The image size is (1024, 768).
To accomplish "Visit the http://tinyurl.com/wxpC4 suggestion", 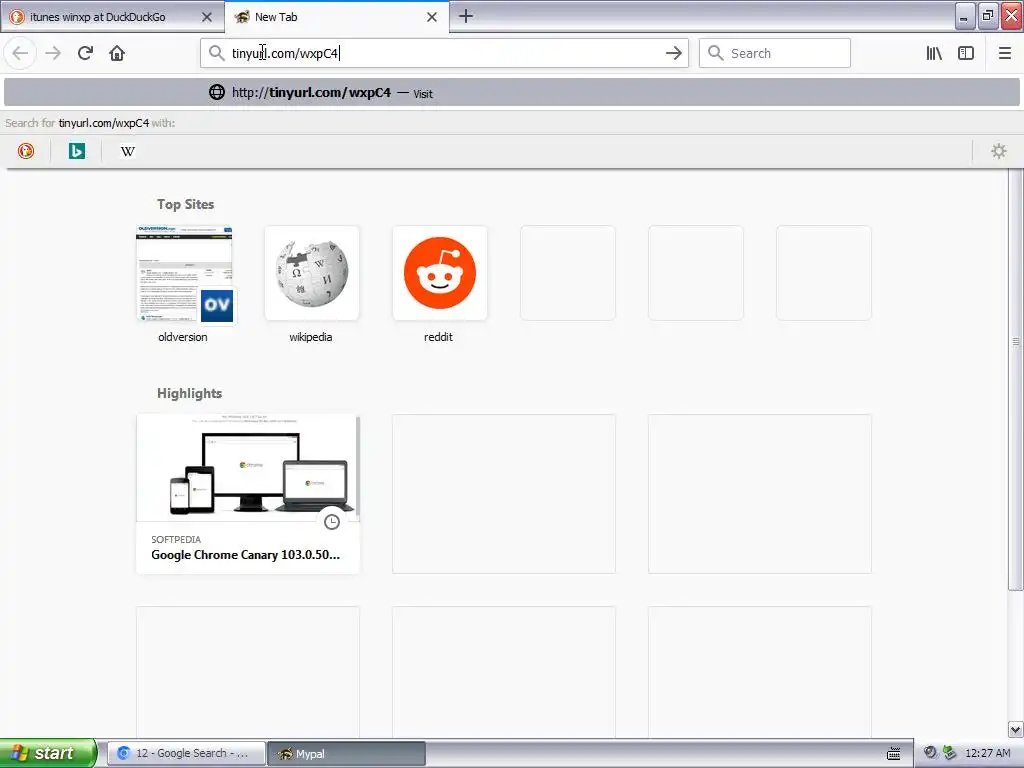I will [511, 93].
